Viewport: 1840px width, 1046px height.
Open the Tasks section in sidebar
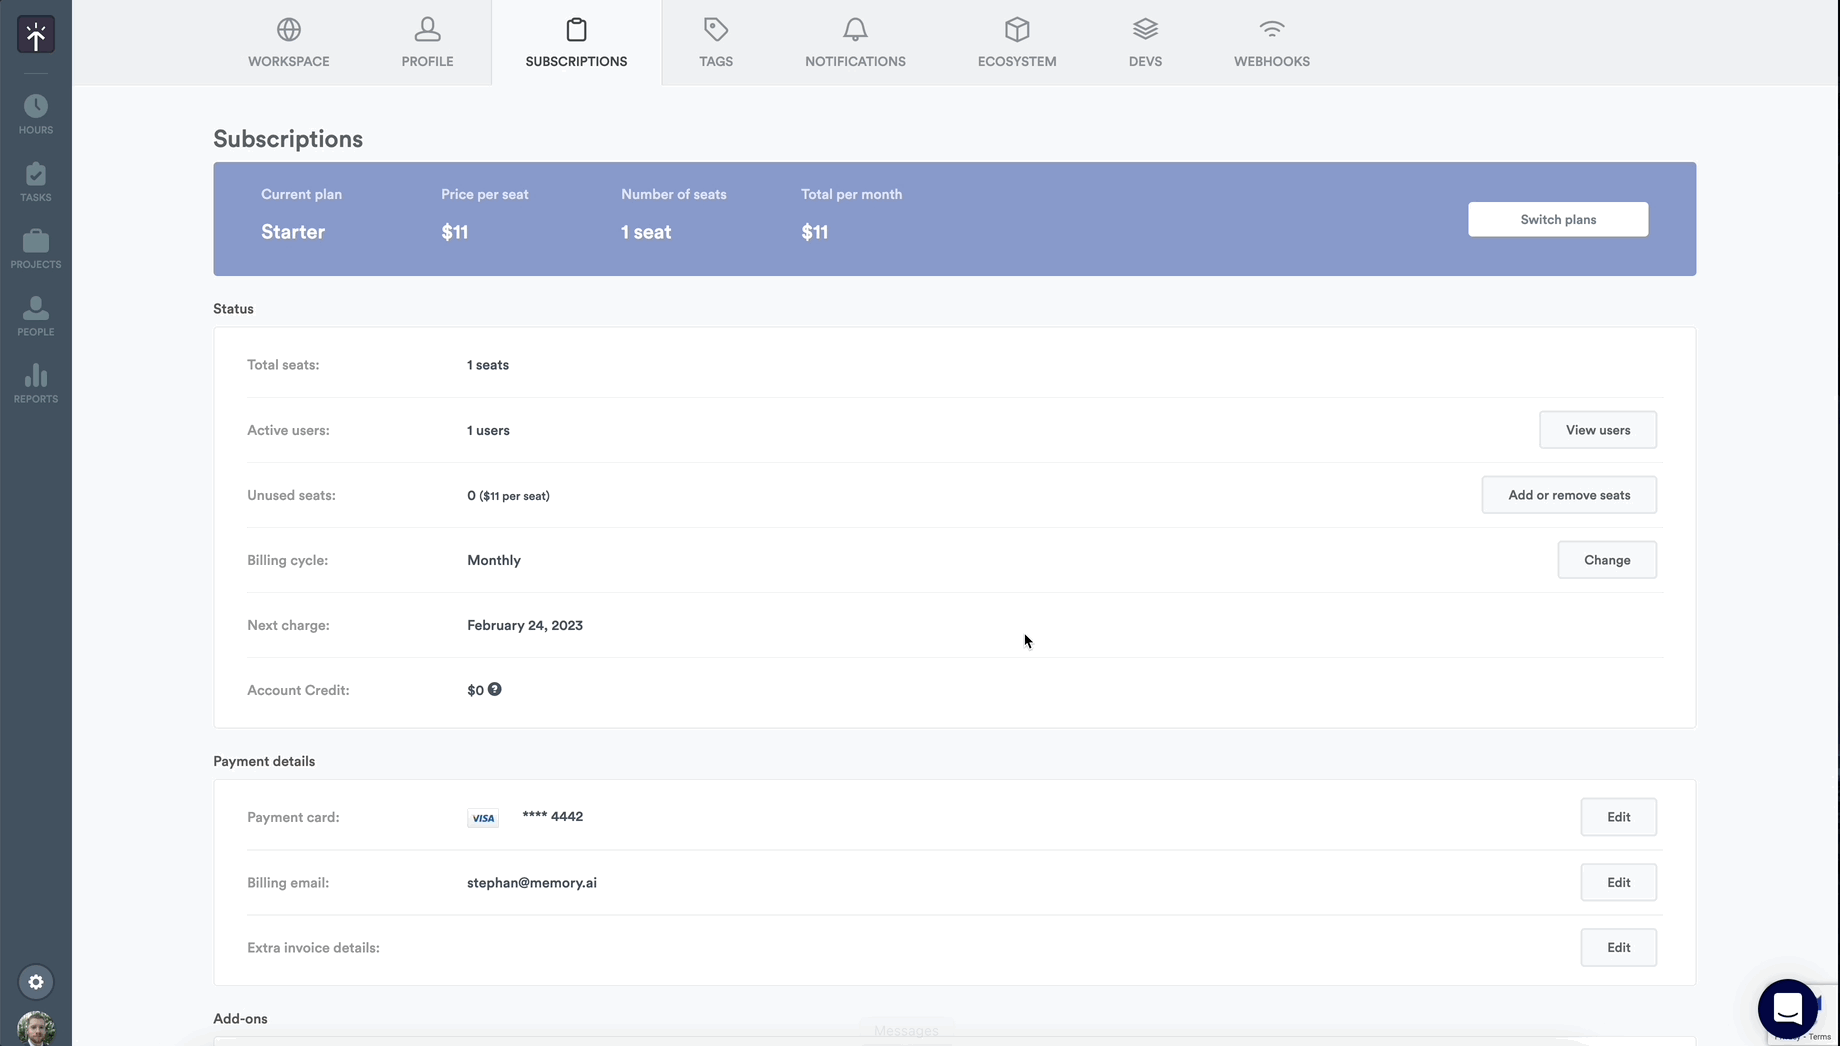coord(35,181)
